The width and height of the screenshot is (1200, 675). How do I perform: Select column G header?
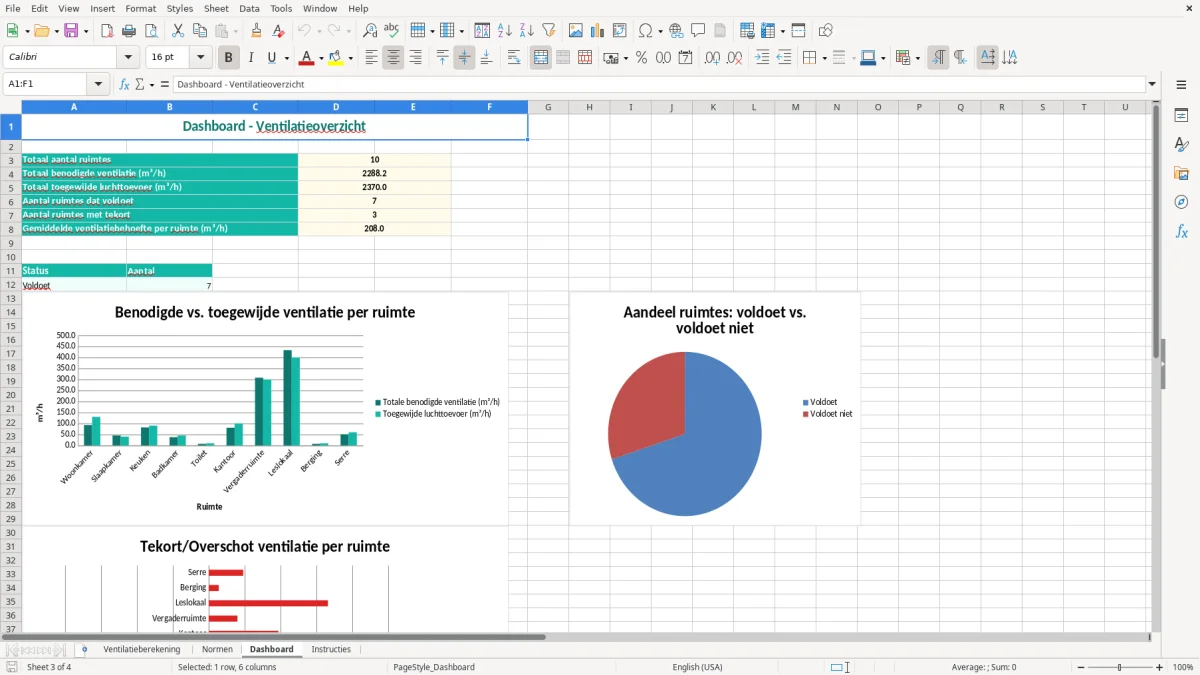coord(549,107)
